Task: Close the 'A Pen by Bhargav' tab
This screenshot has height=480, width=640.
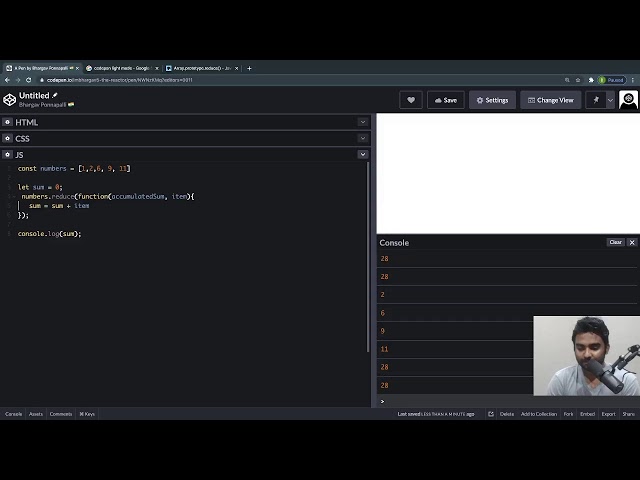Action: click(x=77, y=68)
